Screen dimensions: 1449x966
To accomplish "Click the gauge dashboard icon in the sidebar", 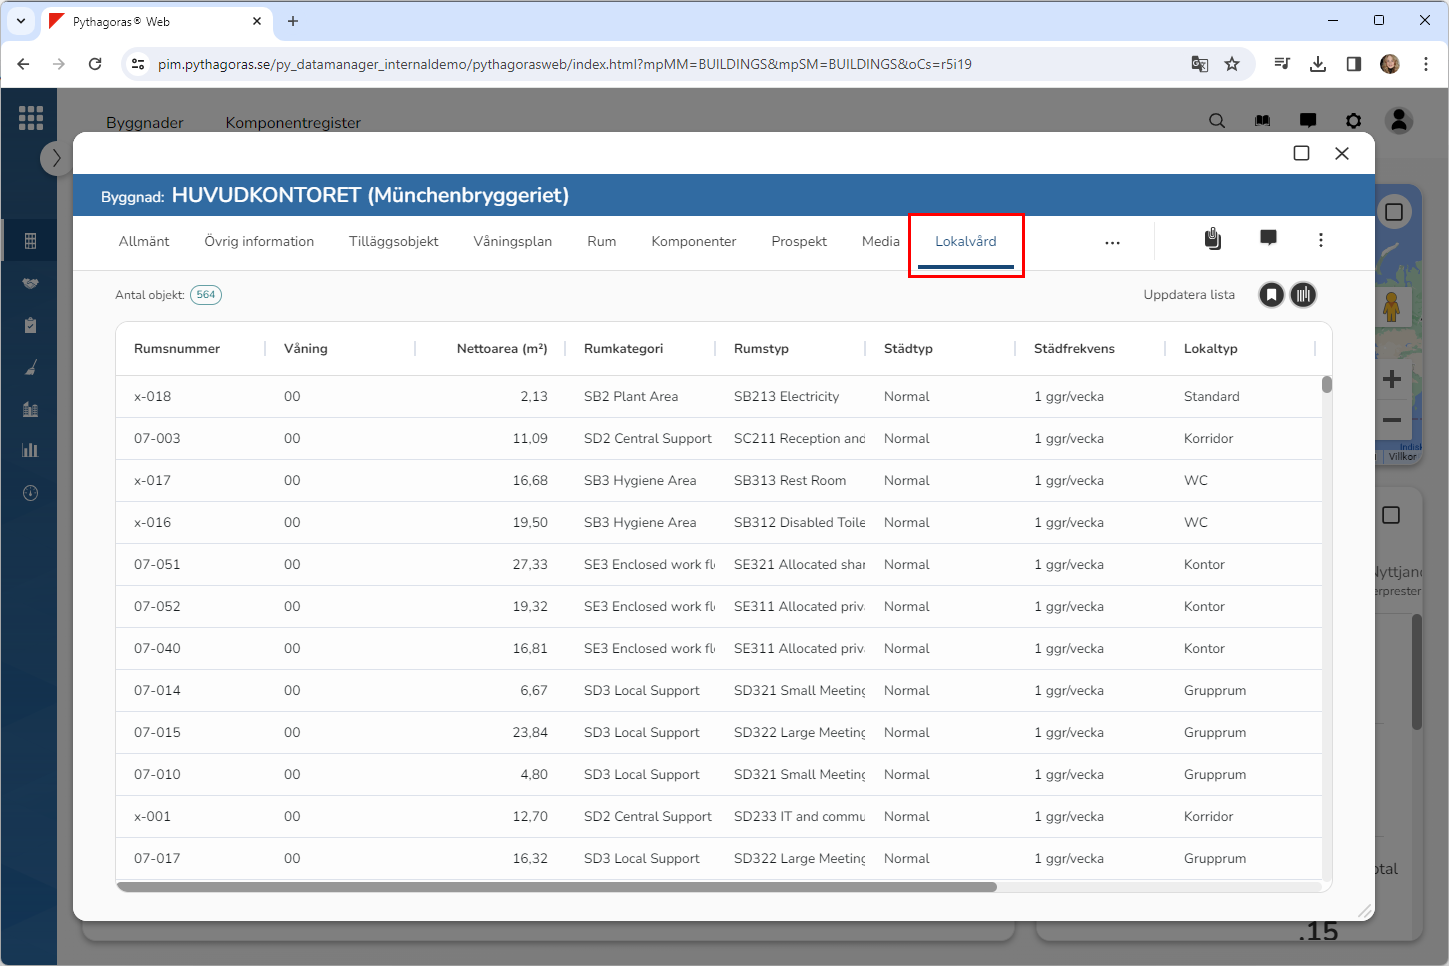I will coord(30,493).
